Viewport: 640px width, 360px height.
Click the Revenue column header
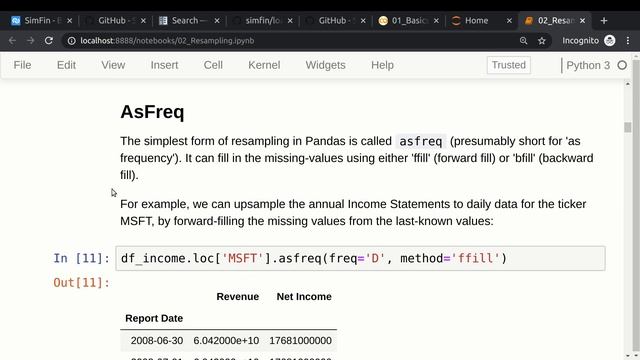pyautogui.click(x=238, y=297)
